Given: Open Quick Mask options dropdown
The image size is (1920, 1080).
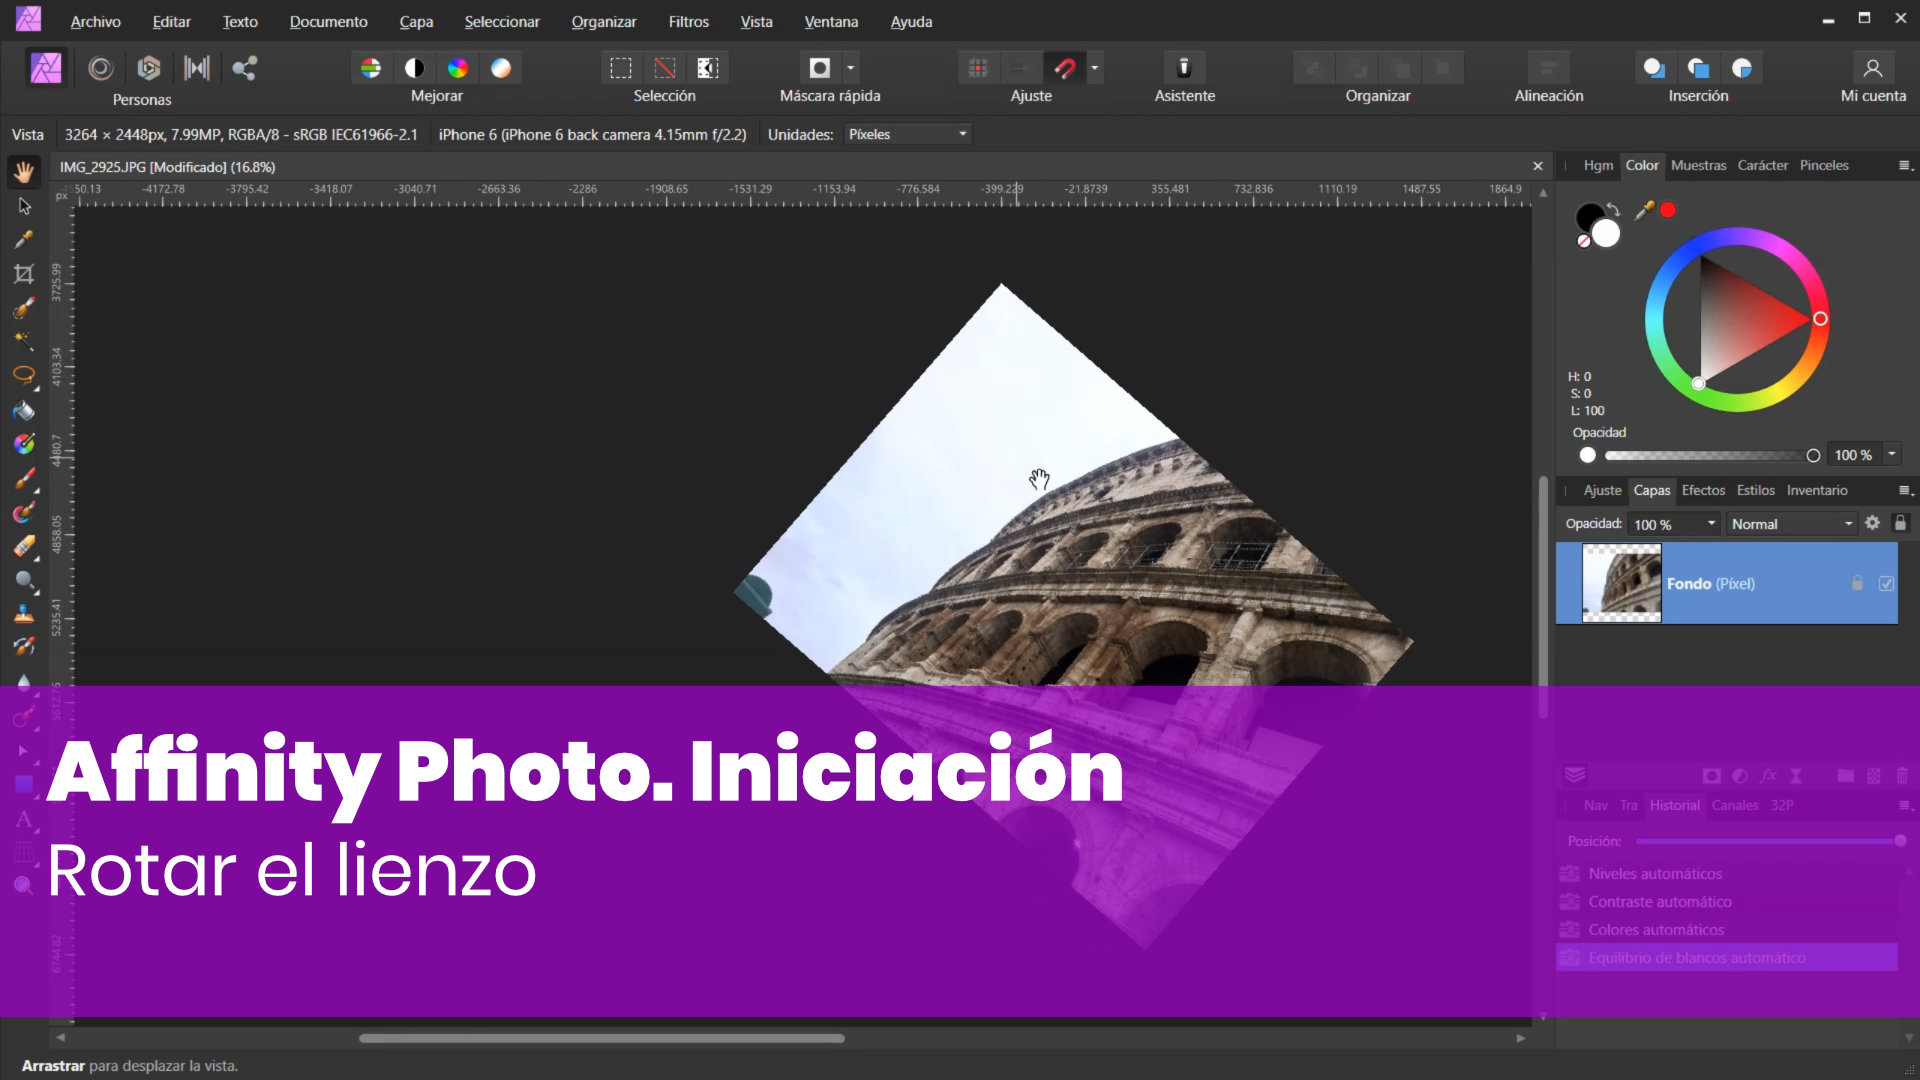Looking at the screenshot, I should pyautogui.click(x=851, y=68).
